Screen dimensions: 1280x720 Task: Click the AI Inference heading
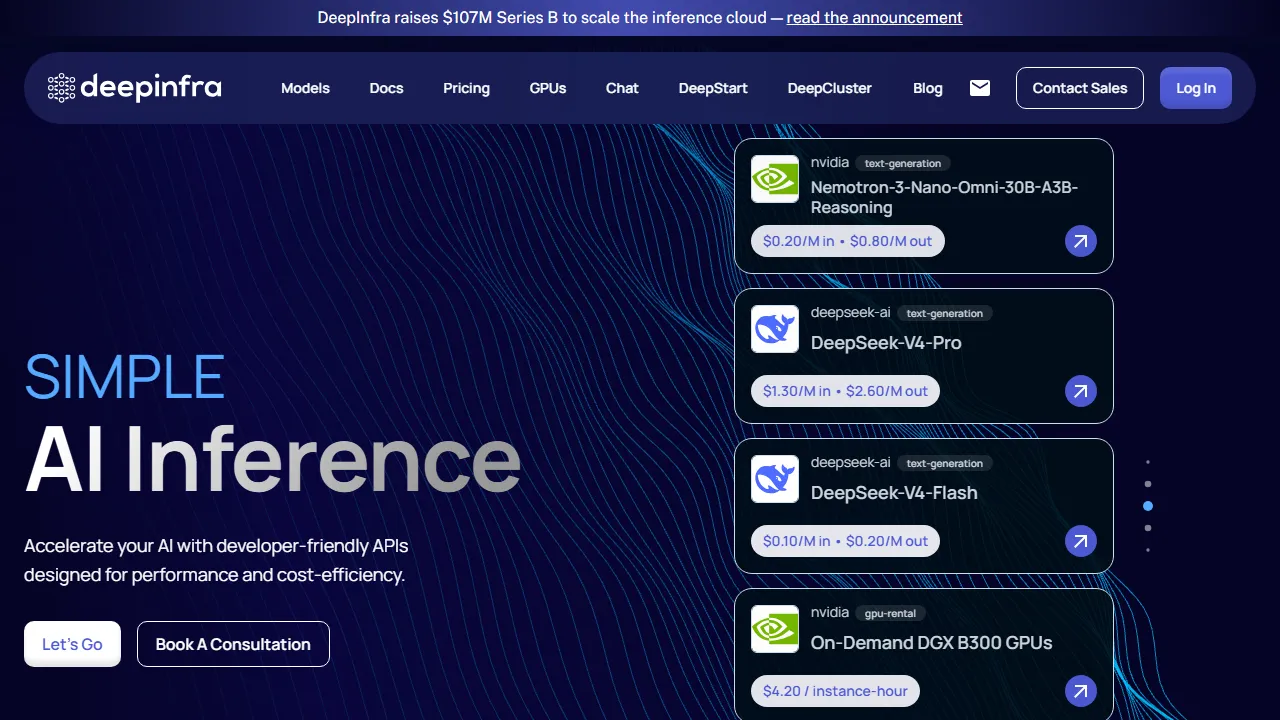click(x=272, y=459)
